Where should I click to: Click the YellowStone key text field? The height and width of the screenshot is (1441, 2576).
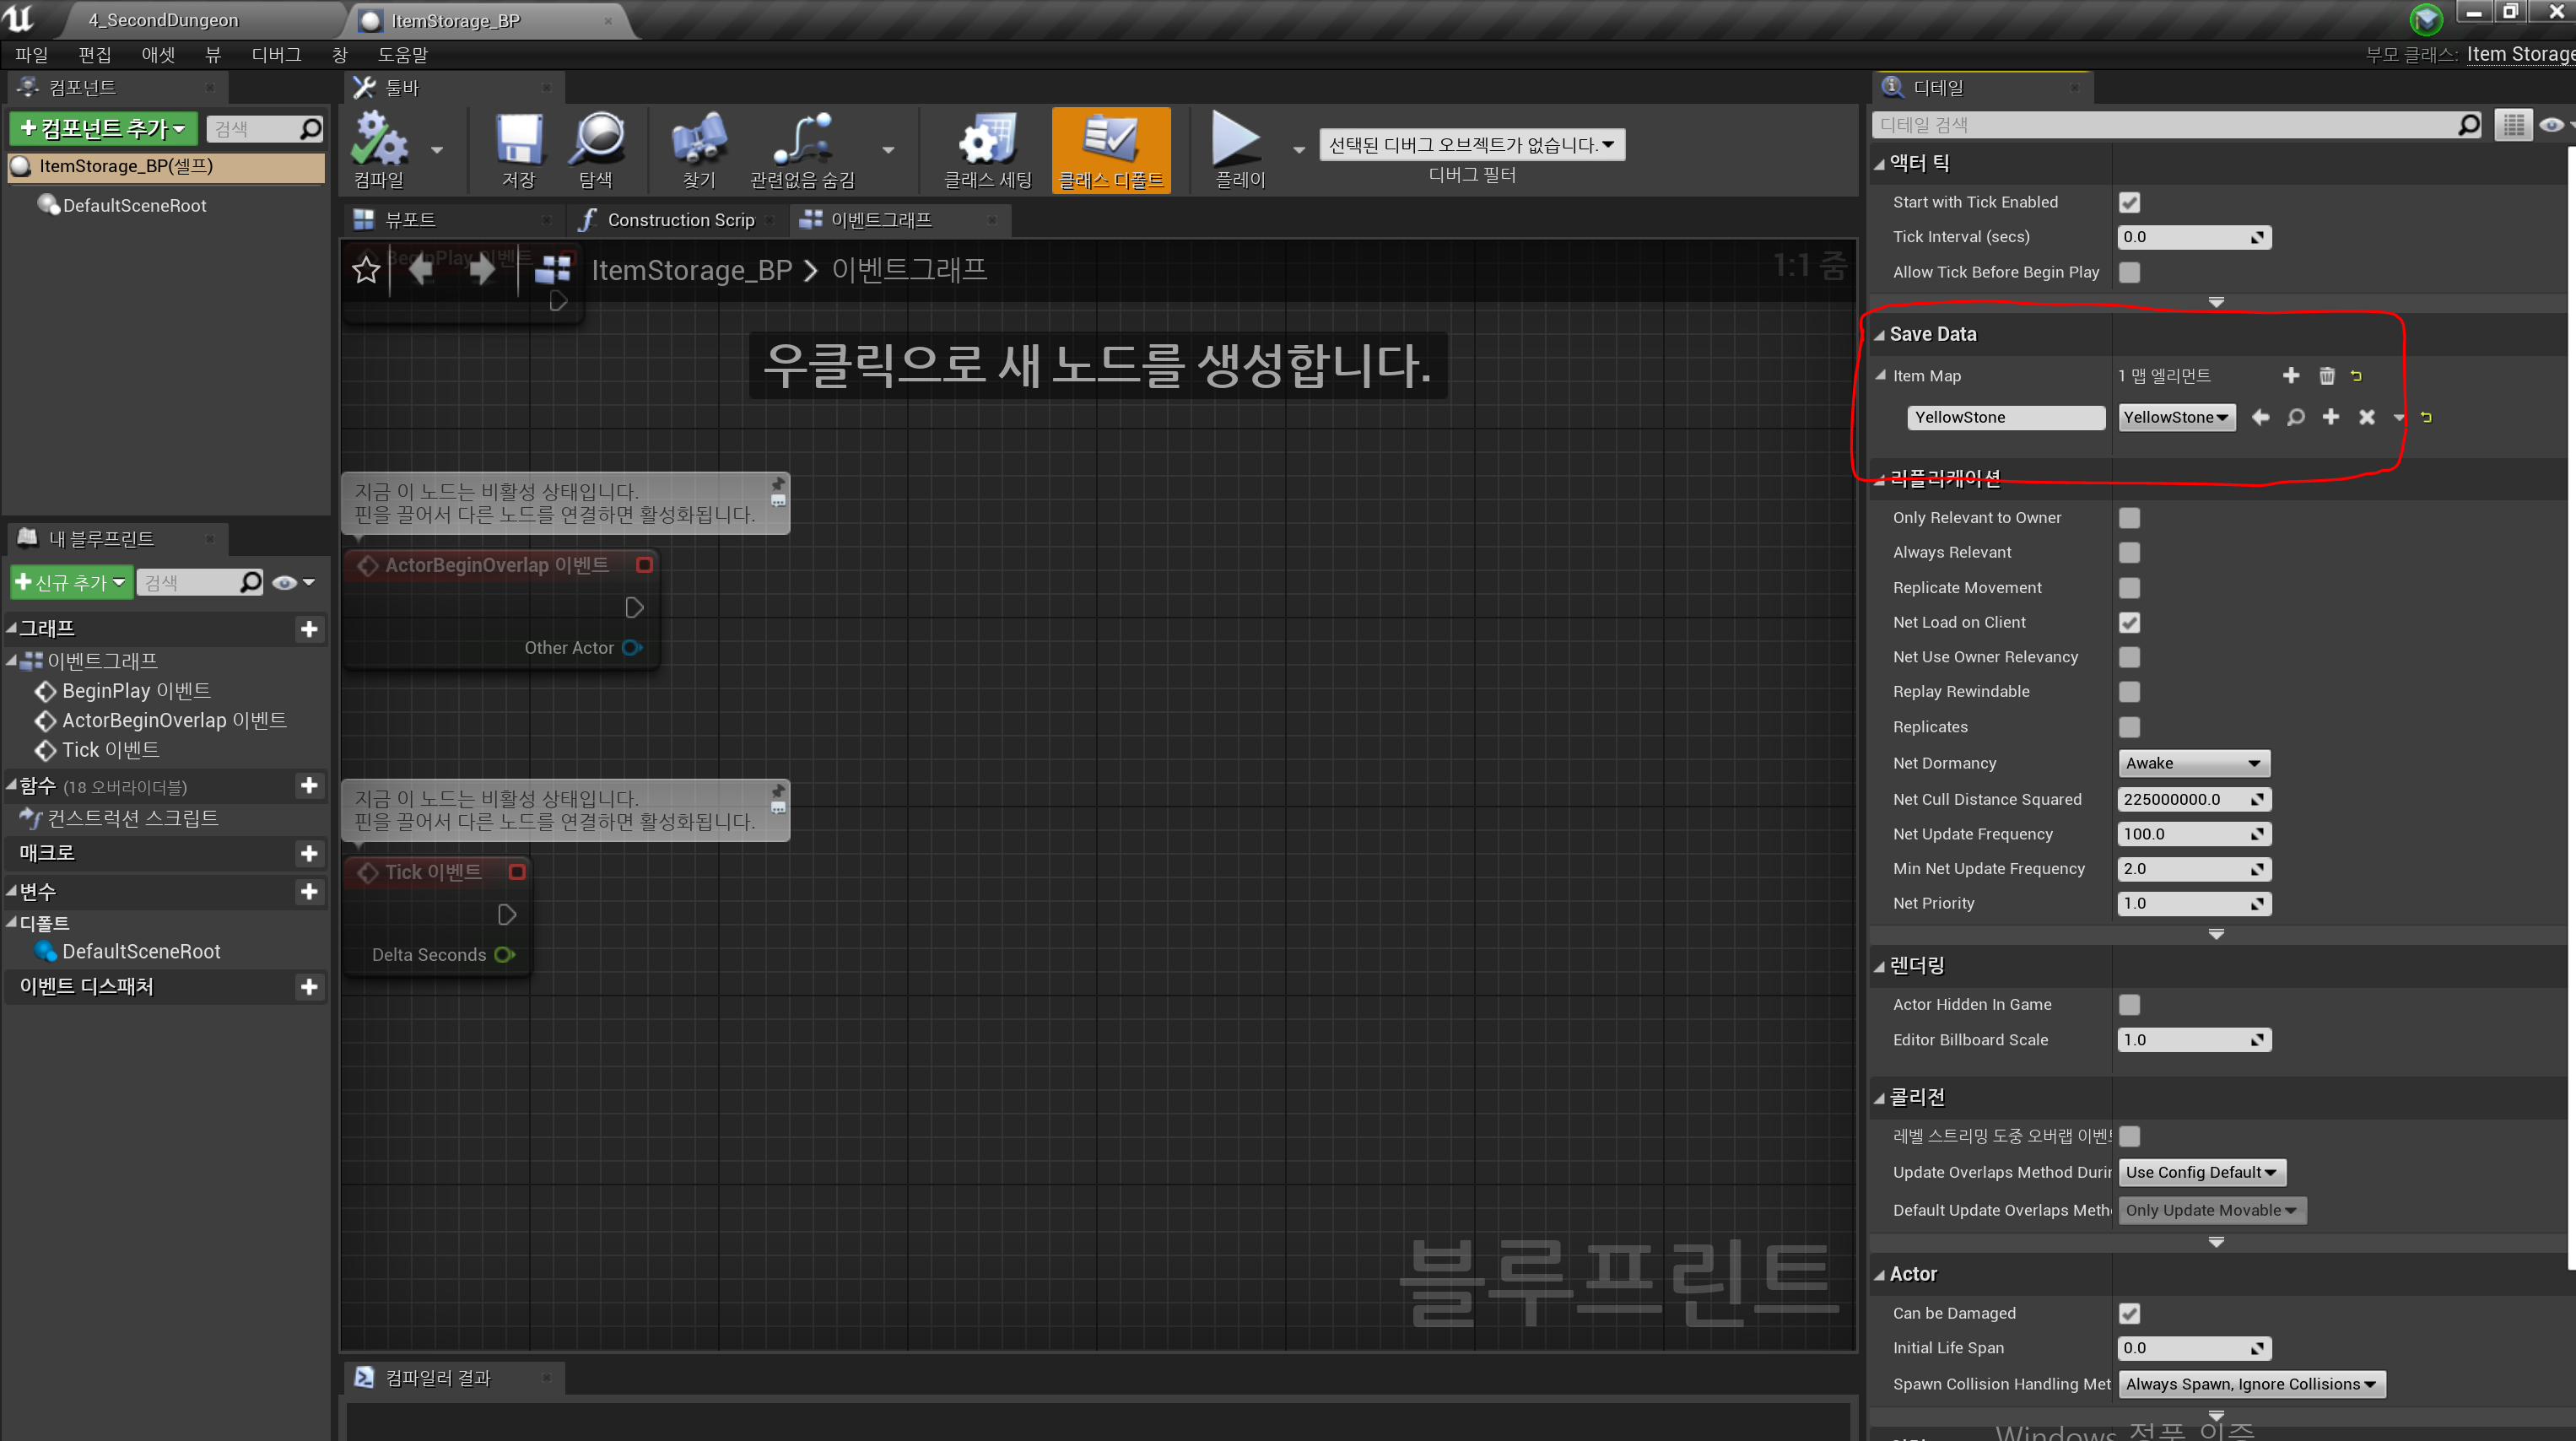pos(2006,417)
